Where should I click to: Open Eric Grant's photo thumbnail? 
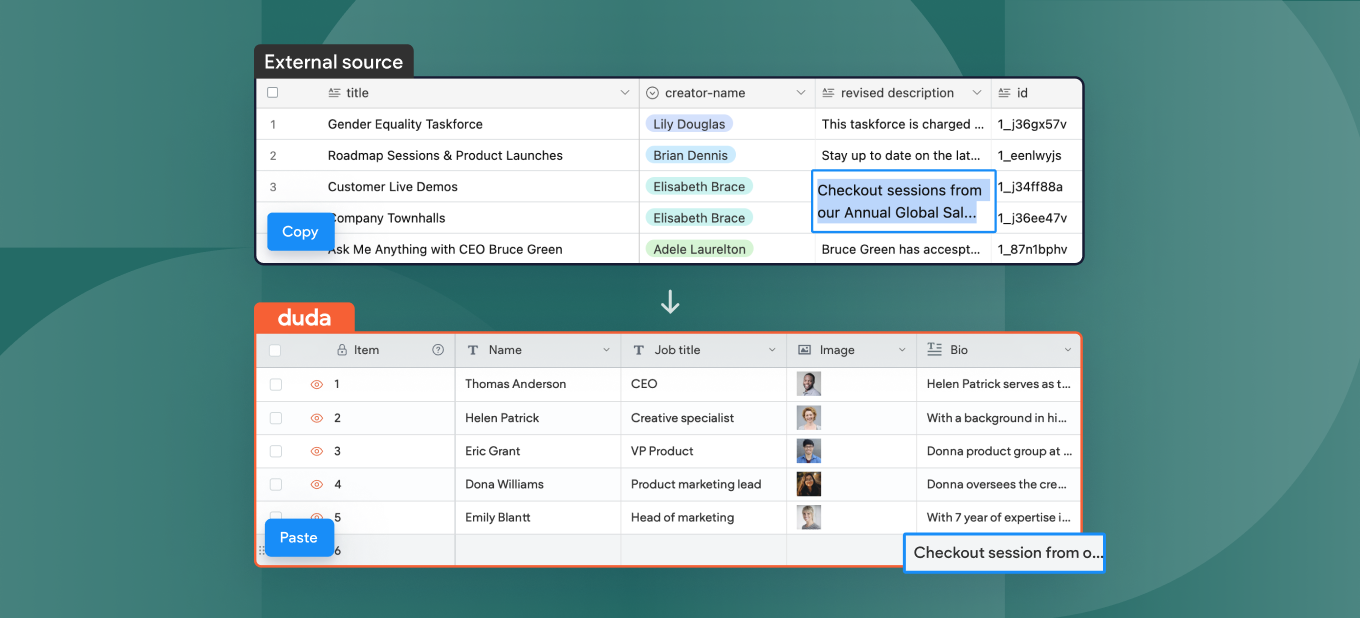[809, 451]
